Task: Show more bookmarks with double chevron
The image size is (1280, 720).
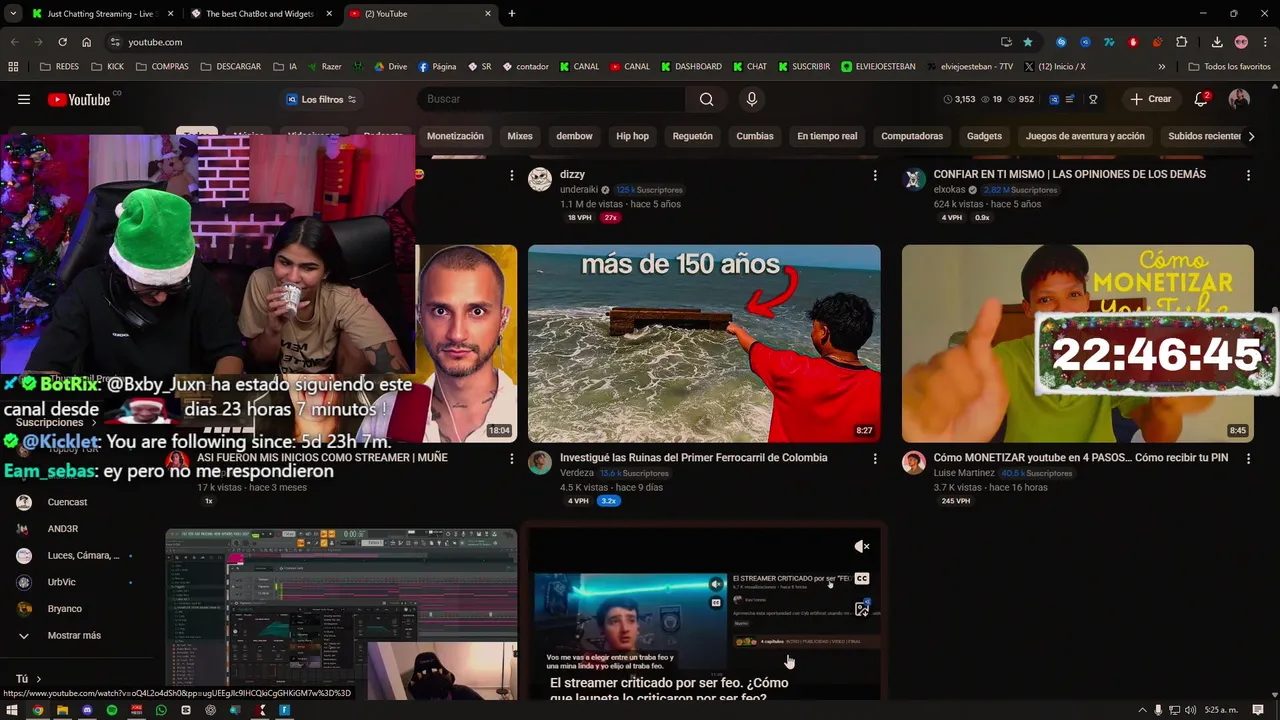Action: tap(1161, 67)
